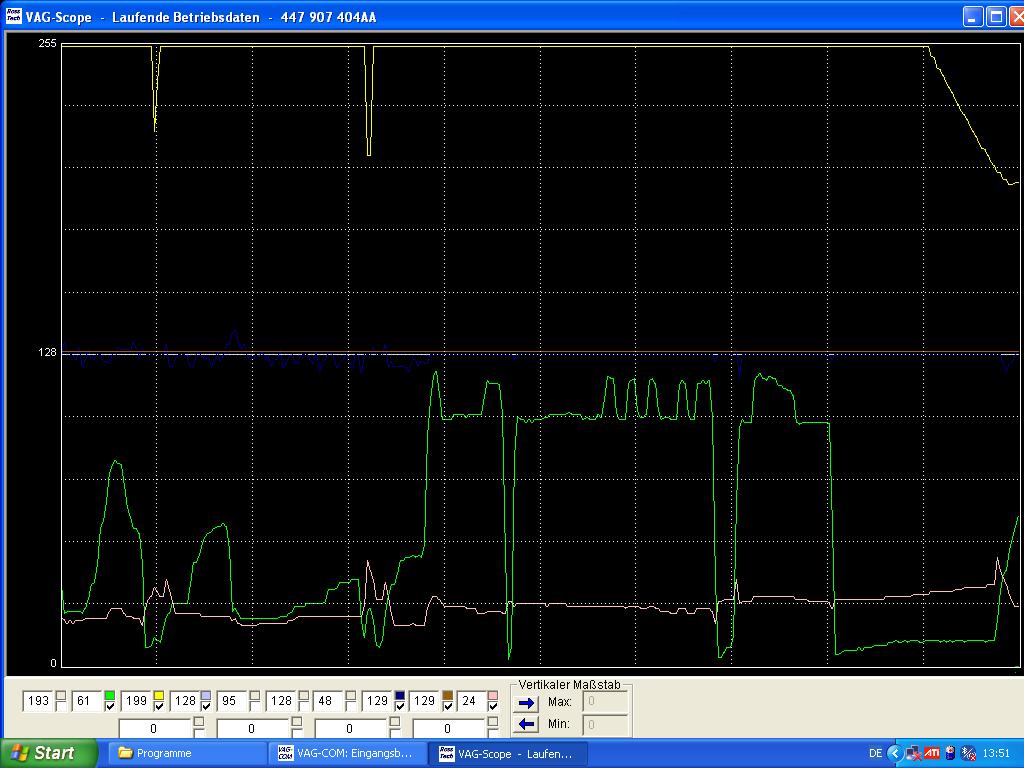Click the dark blue color swatch
Viewport: 1024px width, 768px height.
coord(400,696)
